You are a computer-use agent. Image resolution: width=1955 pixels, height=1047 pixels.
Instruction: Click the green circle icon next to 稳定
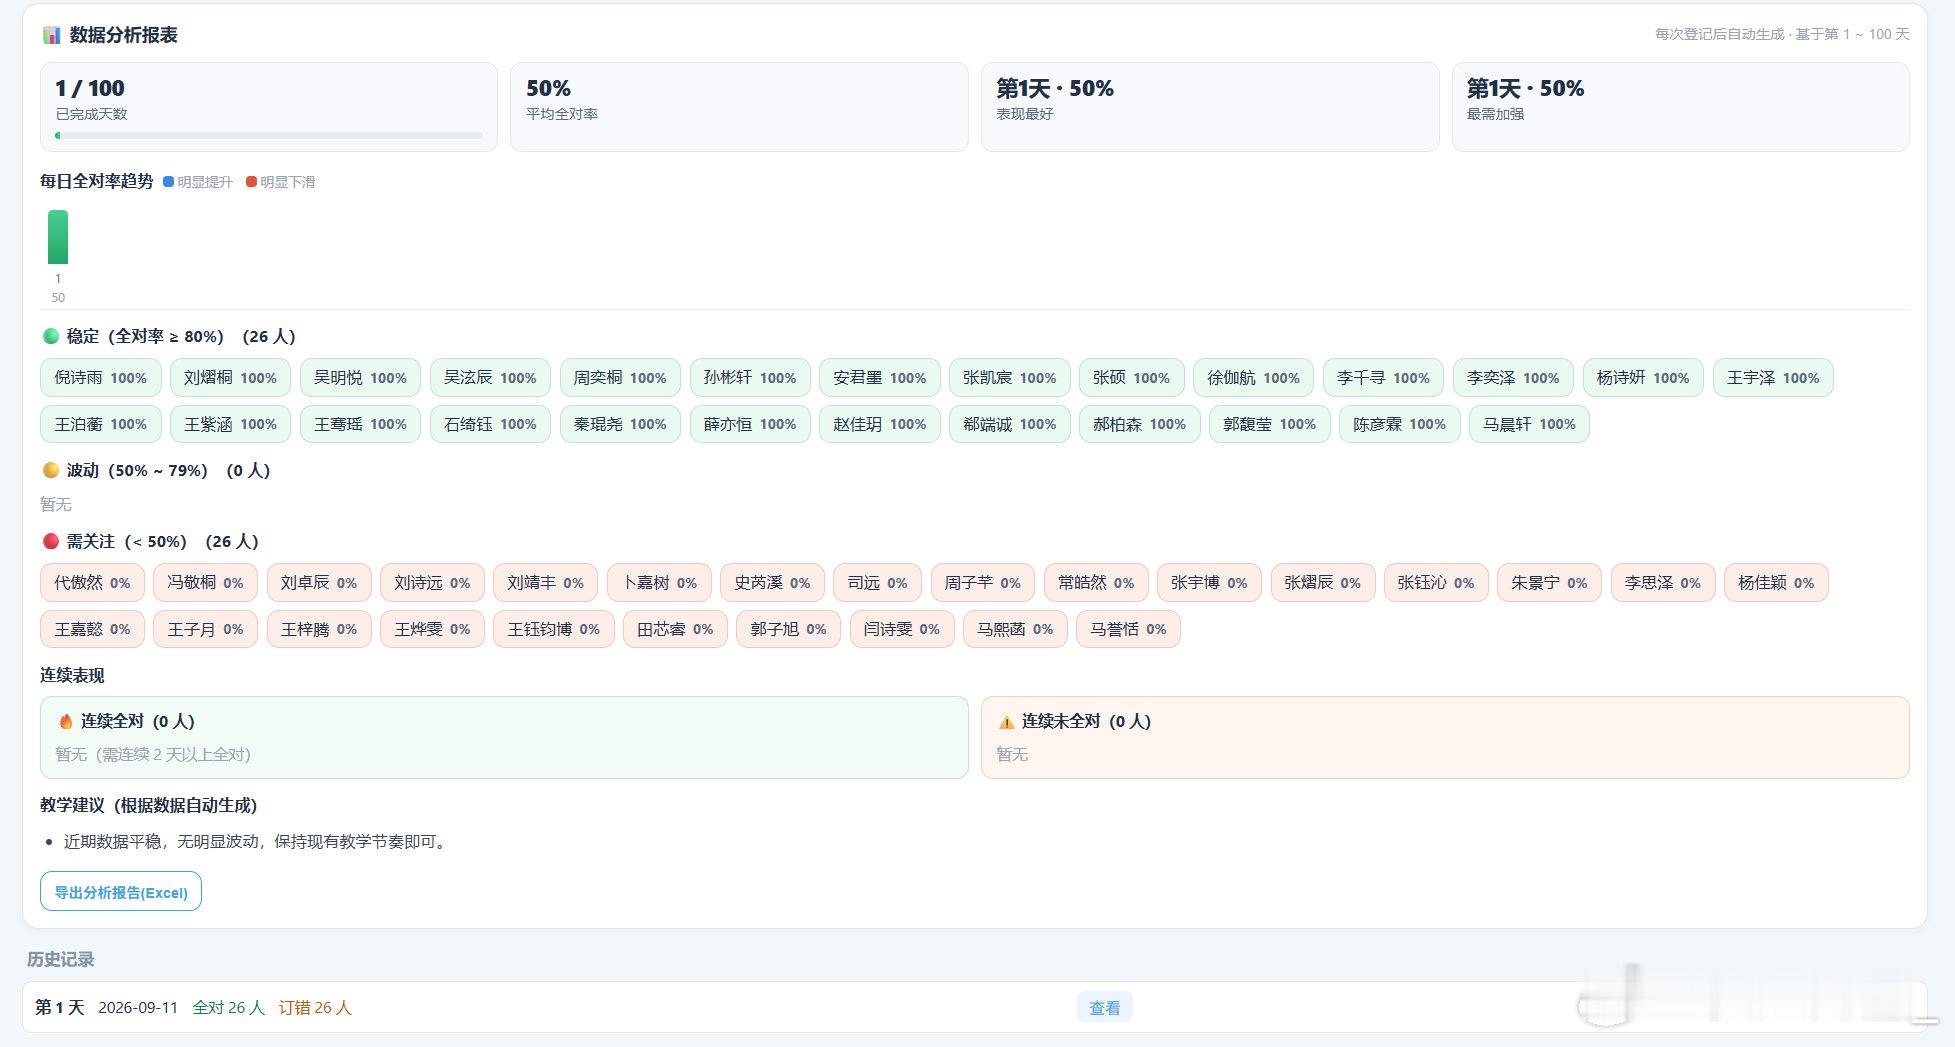tap(51, 336)
